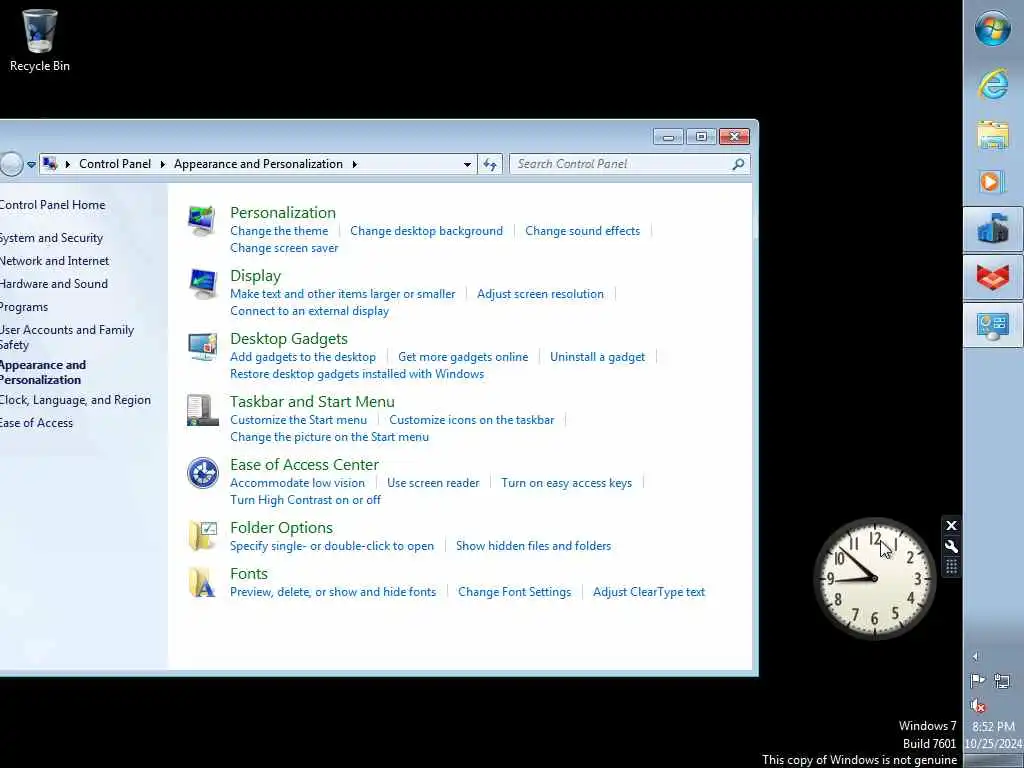This screenshot has height=768, width=1024.
Task: Click the analog clock gadget face
Action: 874,578
